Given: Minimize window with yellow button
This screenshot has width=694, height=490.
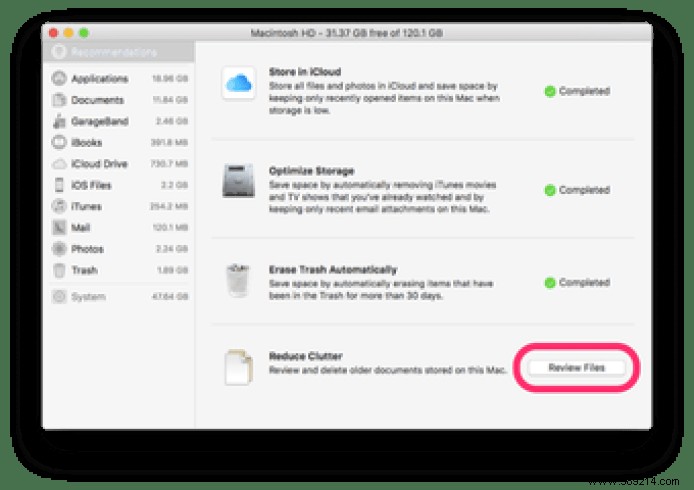Looking at the screenshot, I should point(69,33).
